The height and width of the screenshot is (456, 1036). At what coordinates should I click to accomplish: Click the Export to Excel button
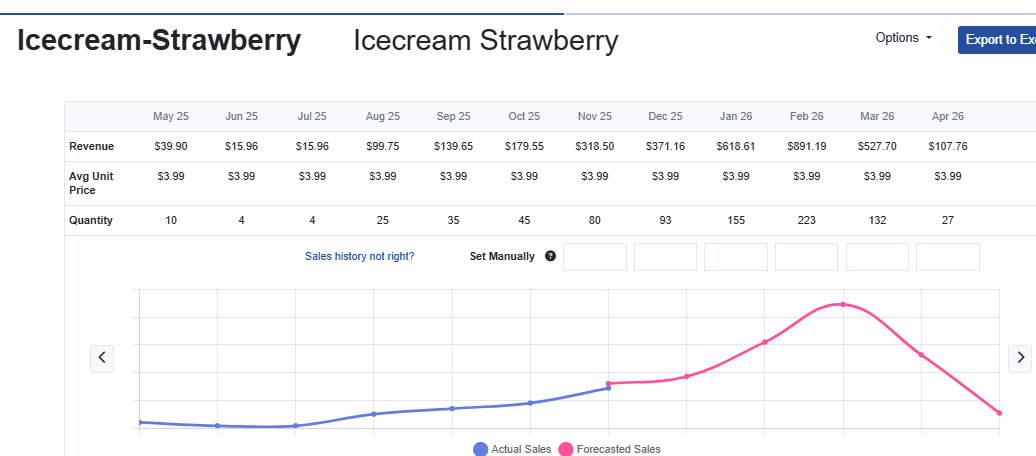[996, 40]
